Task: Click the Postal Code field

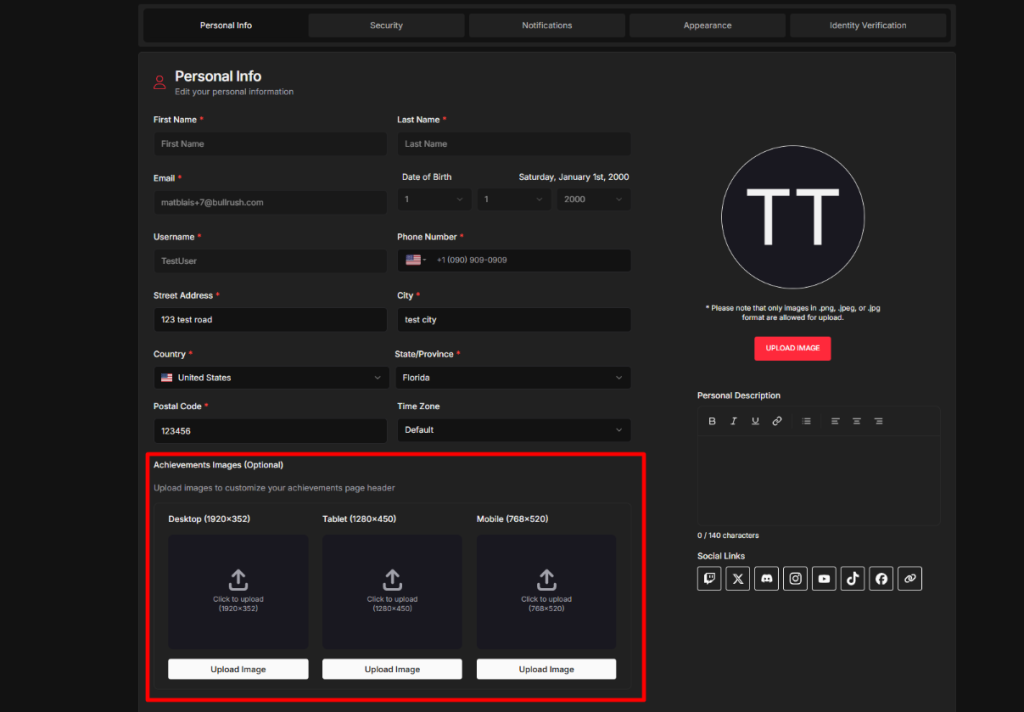Action: point(270,431)
